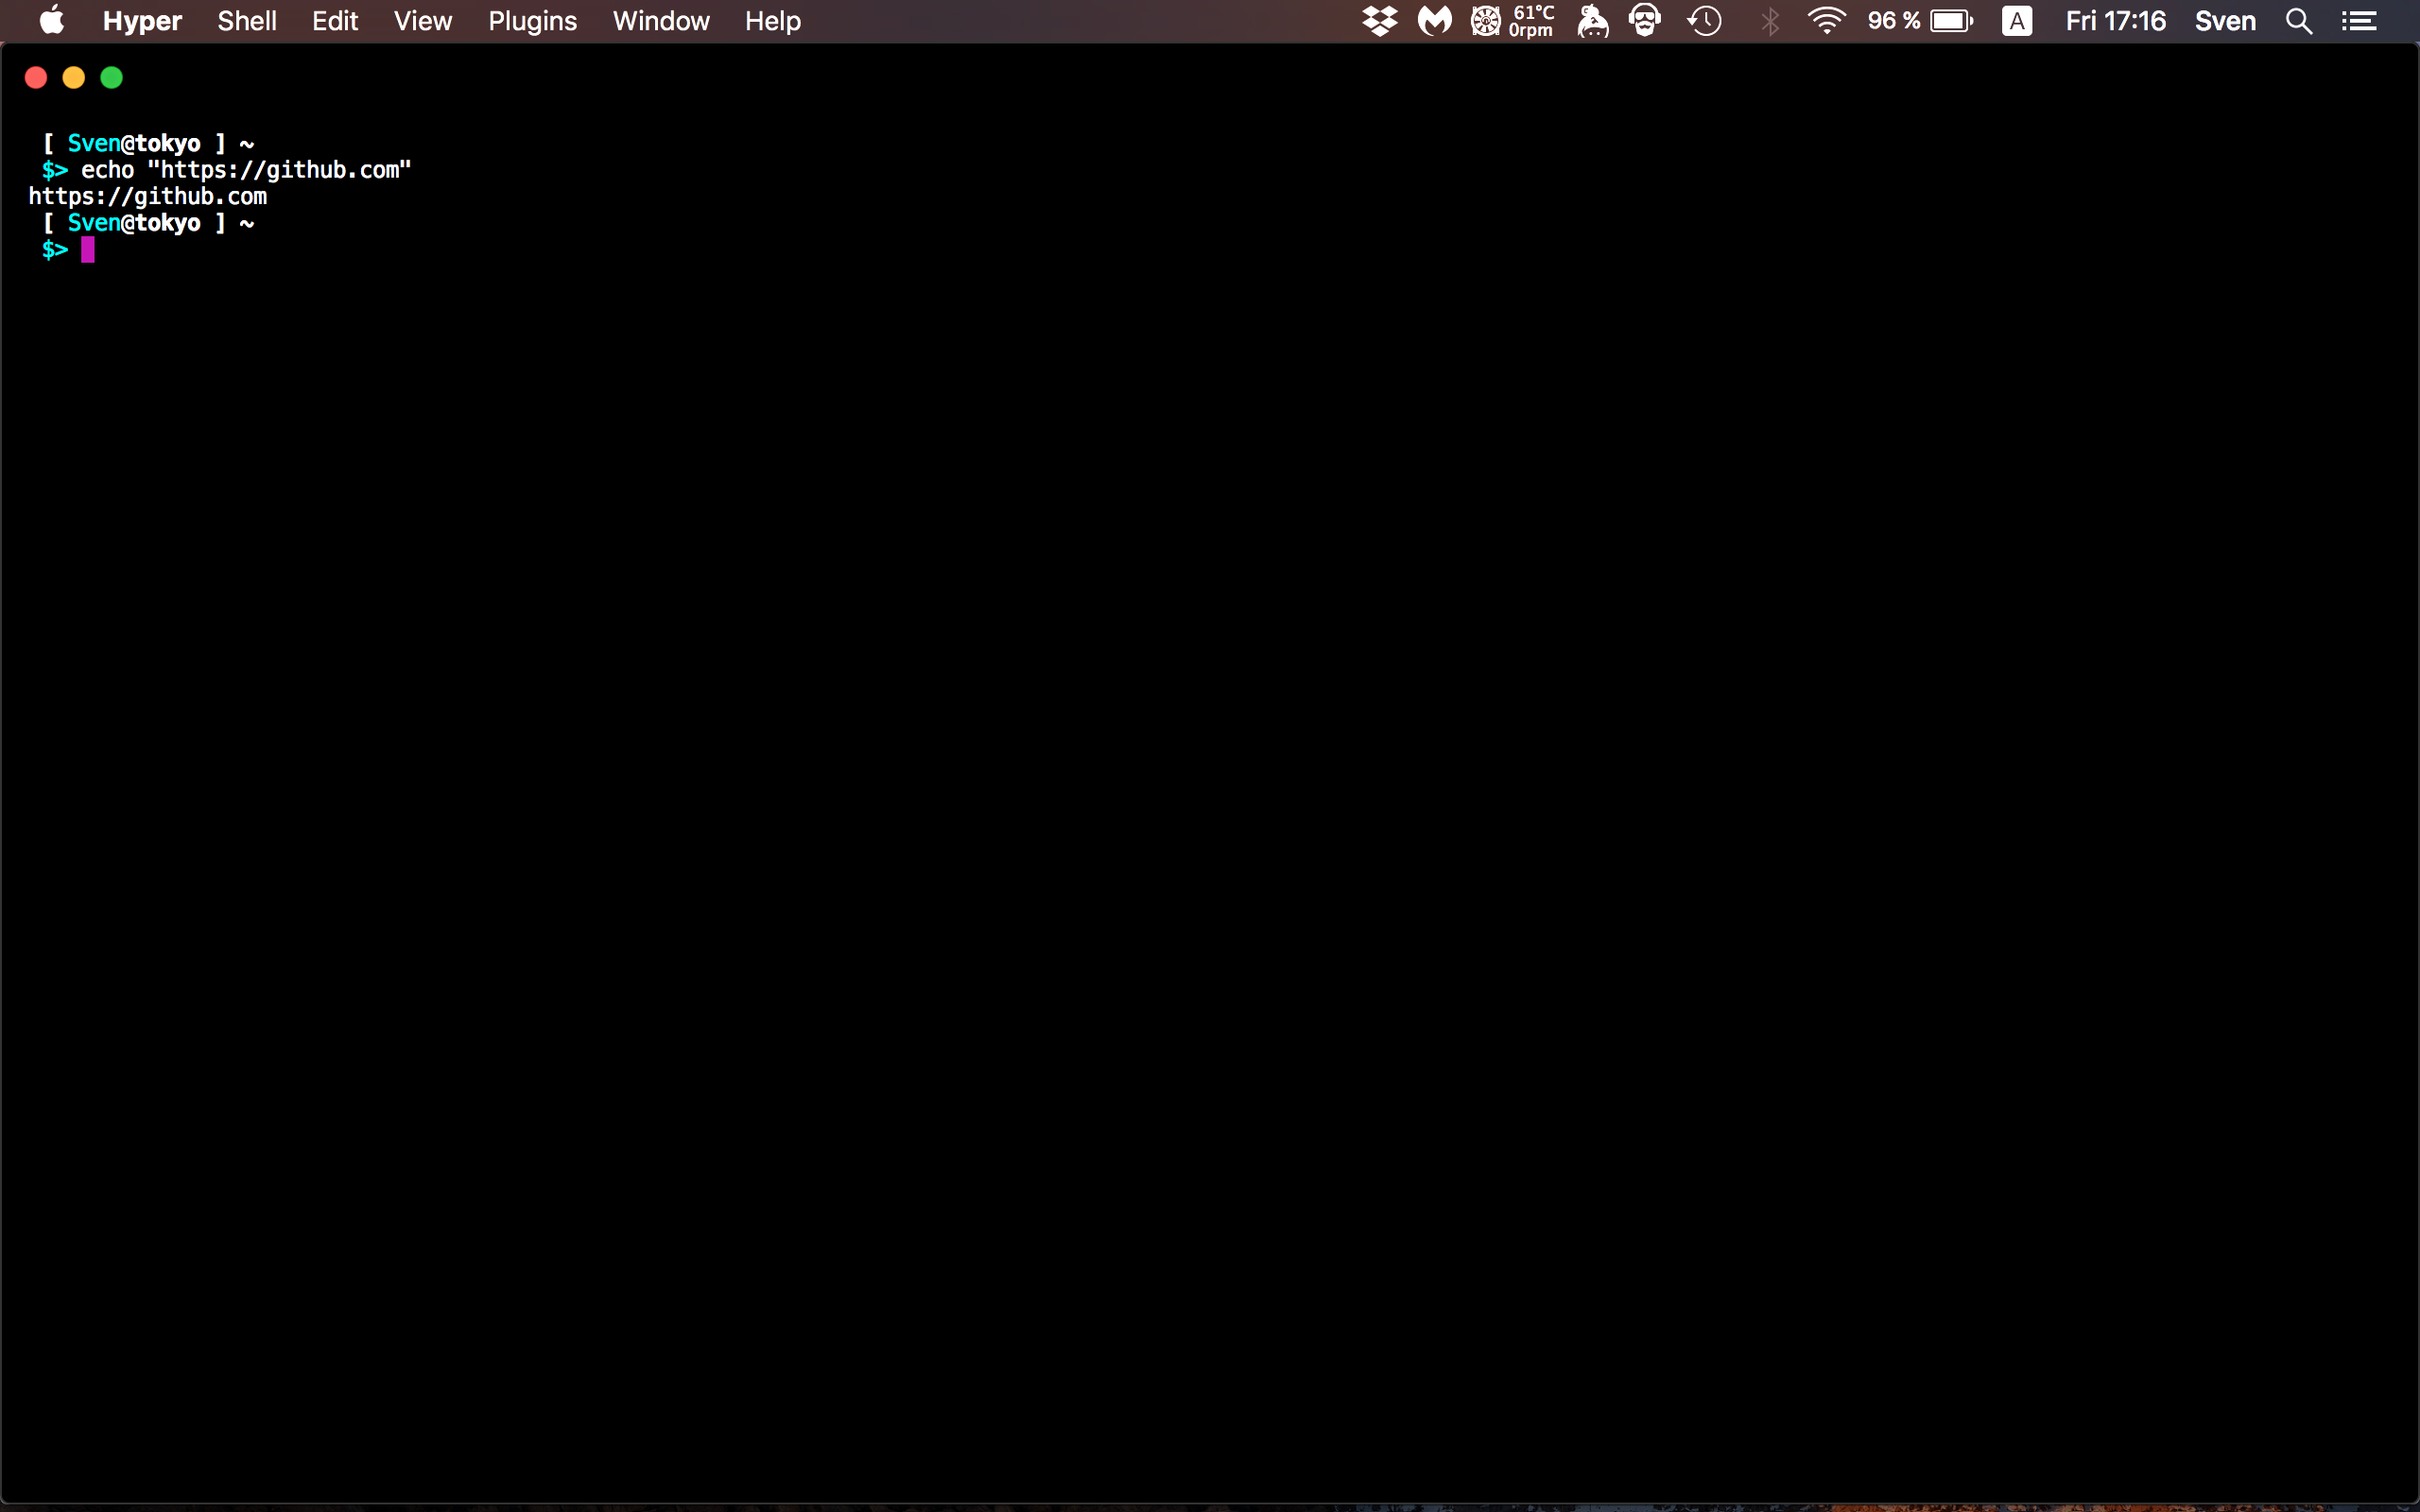Open the Bluetooth menu
2420x1512 pixels.
tap(1770, 20)
